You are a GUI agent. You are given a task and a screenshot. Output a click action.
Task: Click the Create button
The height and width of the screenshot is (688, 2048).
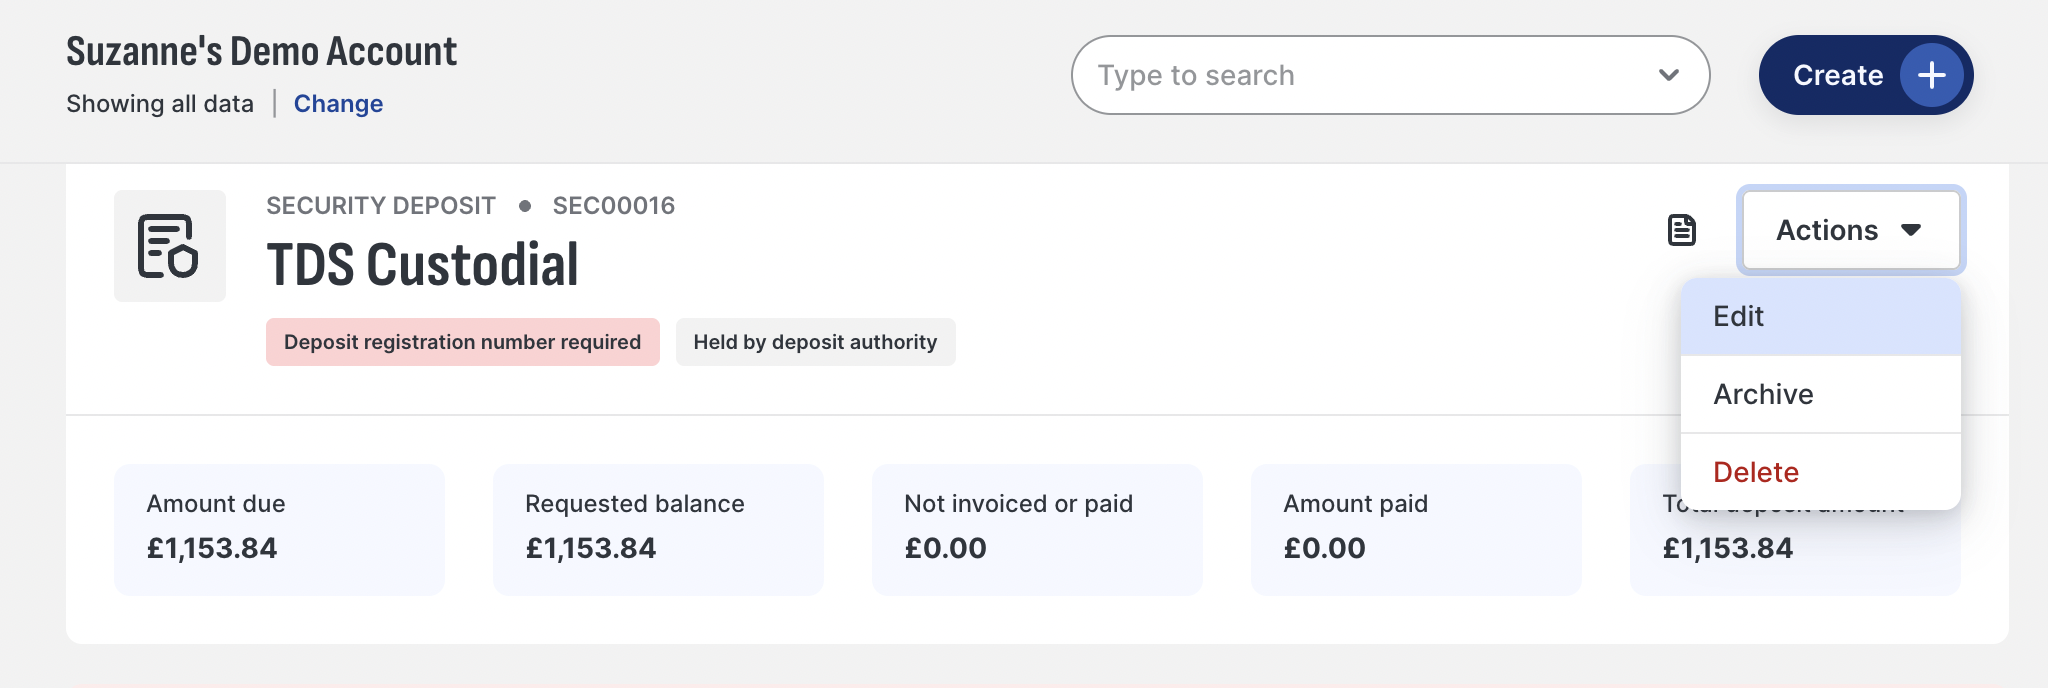tap(1866, 75)
